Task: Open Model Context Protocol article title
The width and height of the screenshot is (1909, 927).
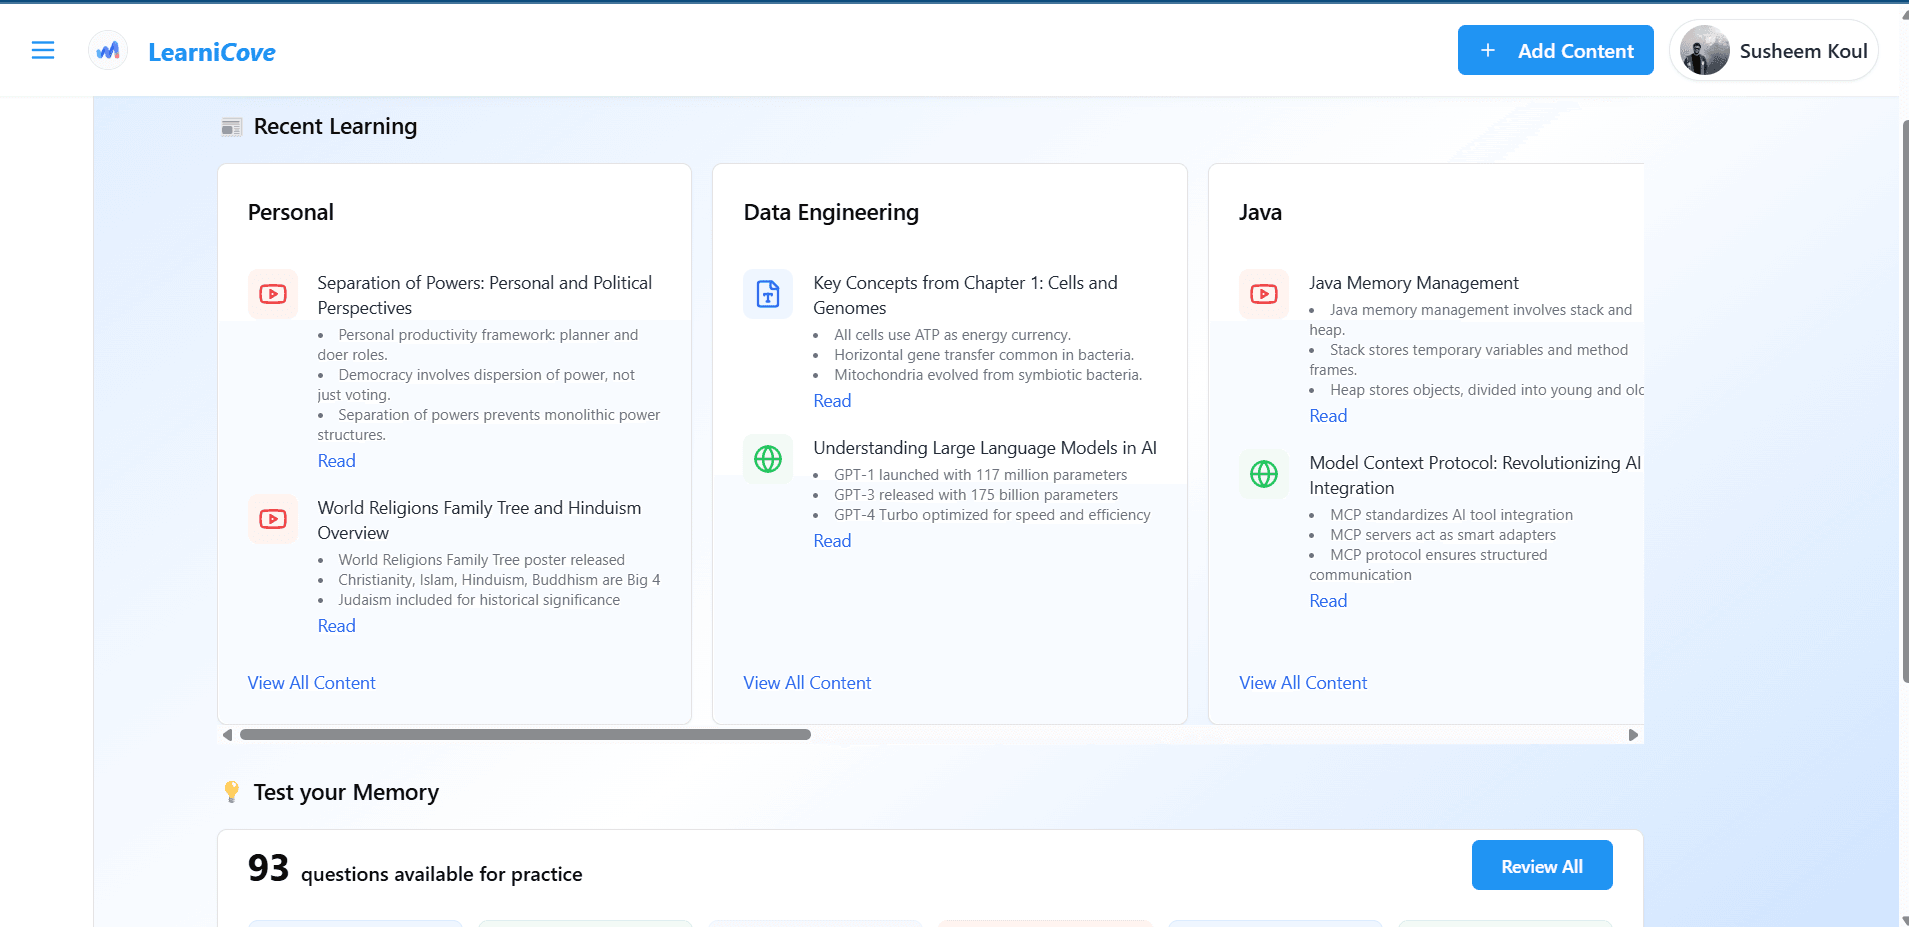Action: [1475, 475]
